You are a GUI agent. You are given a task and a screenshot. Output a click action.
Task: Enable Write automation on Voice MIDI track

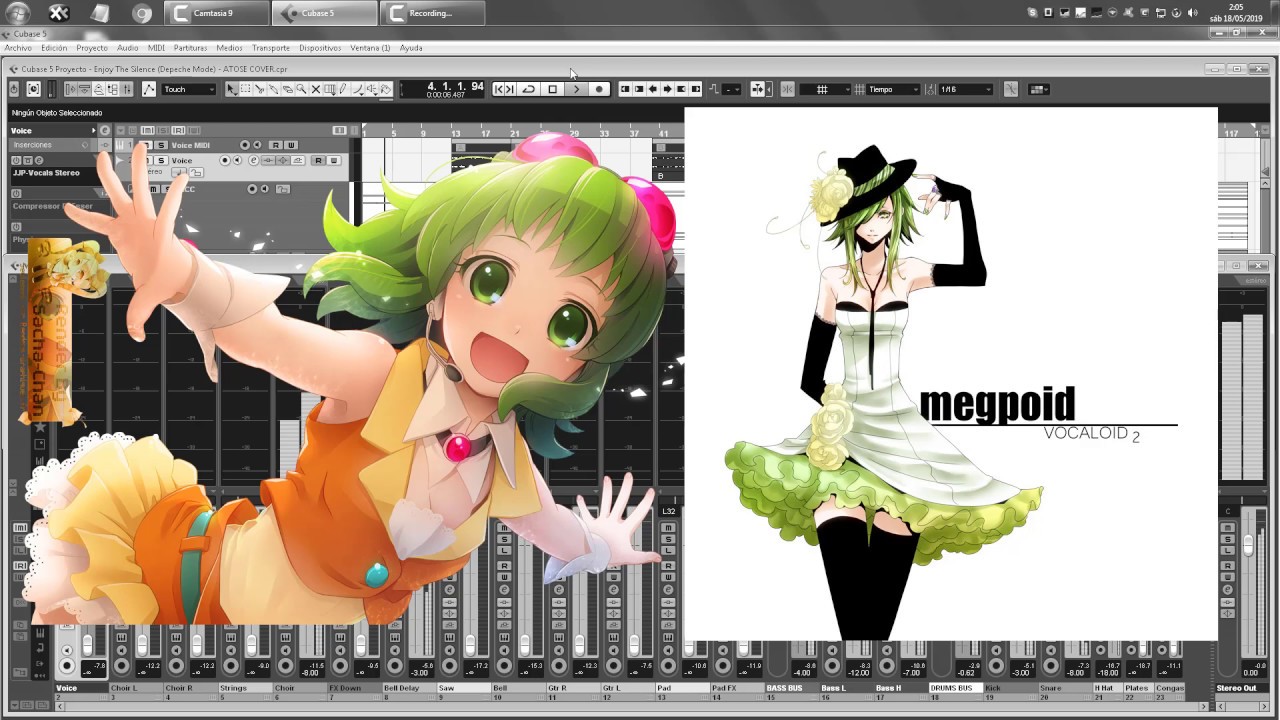pyautogui.click(x=291, y=145)
